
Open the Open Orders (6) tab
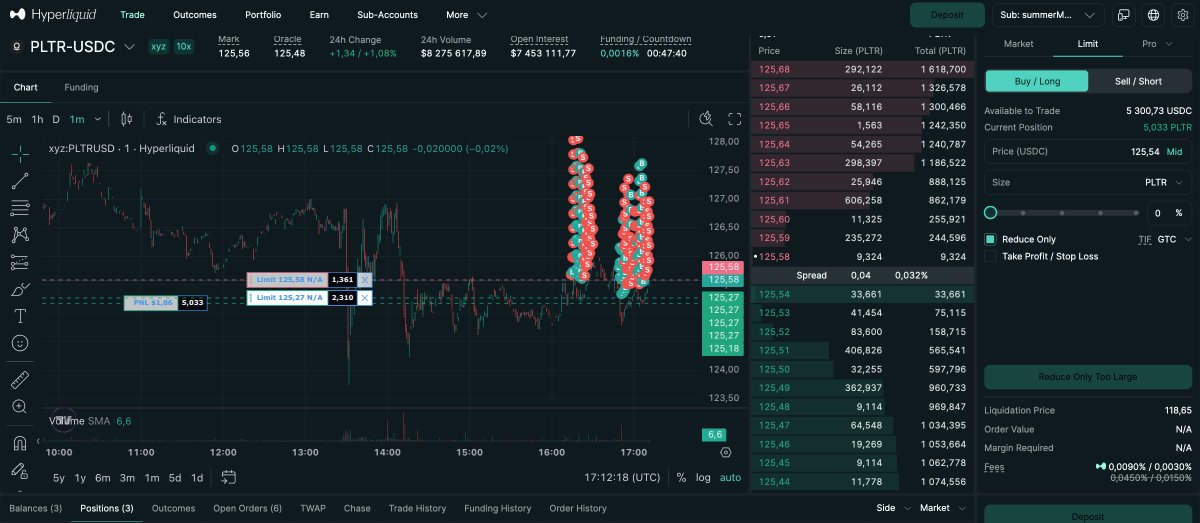point(247,508)
